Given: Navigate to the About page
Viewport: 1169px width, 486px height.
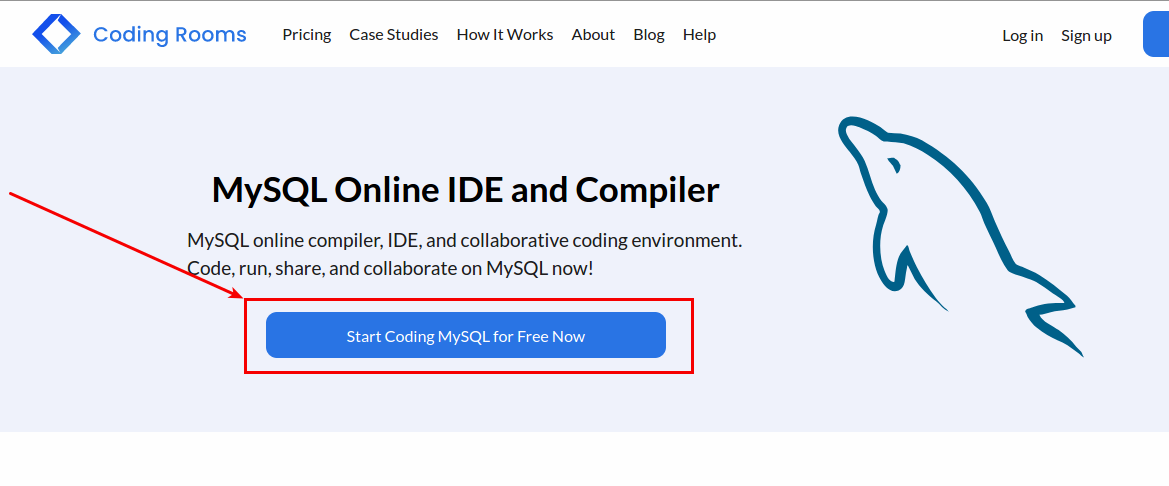Looking at the screenshot, I should coord(593,35).
